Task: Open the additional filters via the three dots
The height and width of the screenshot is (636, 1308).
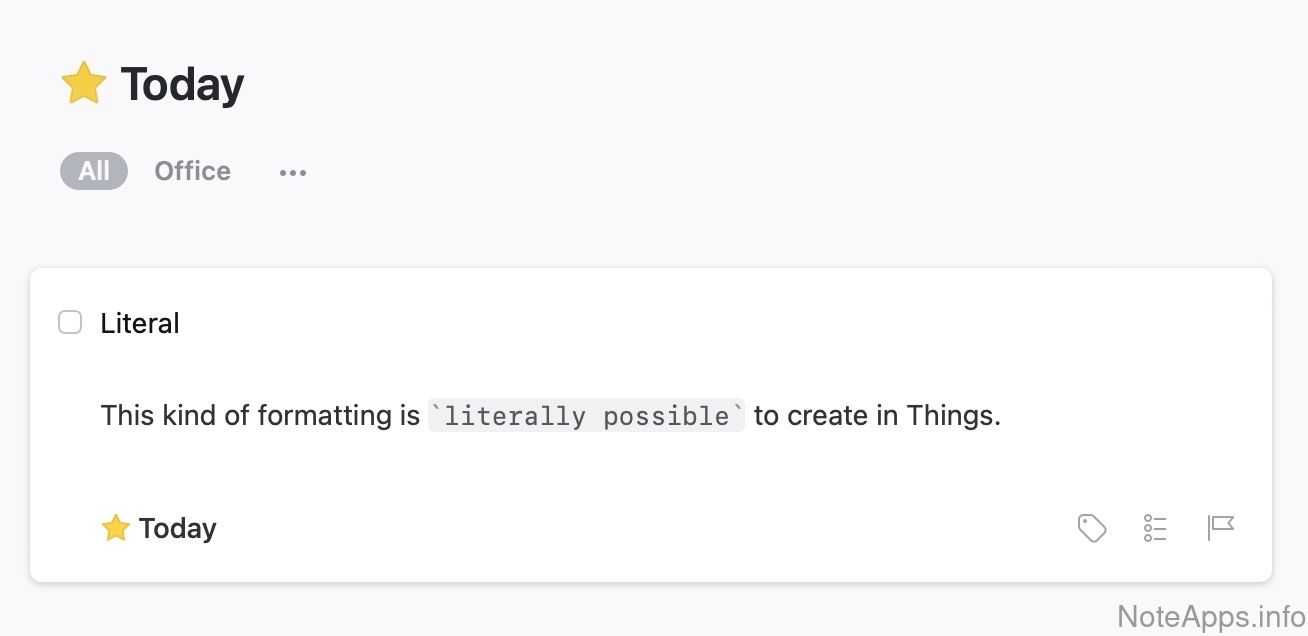Action: click(x=292, y=172)
